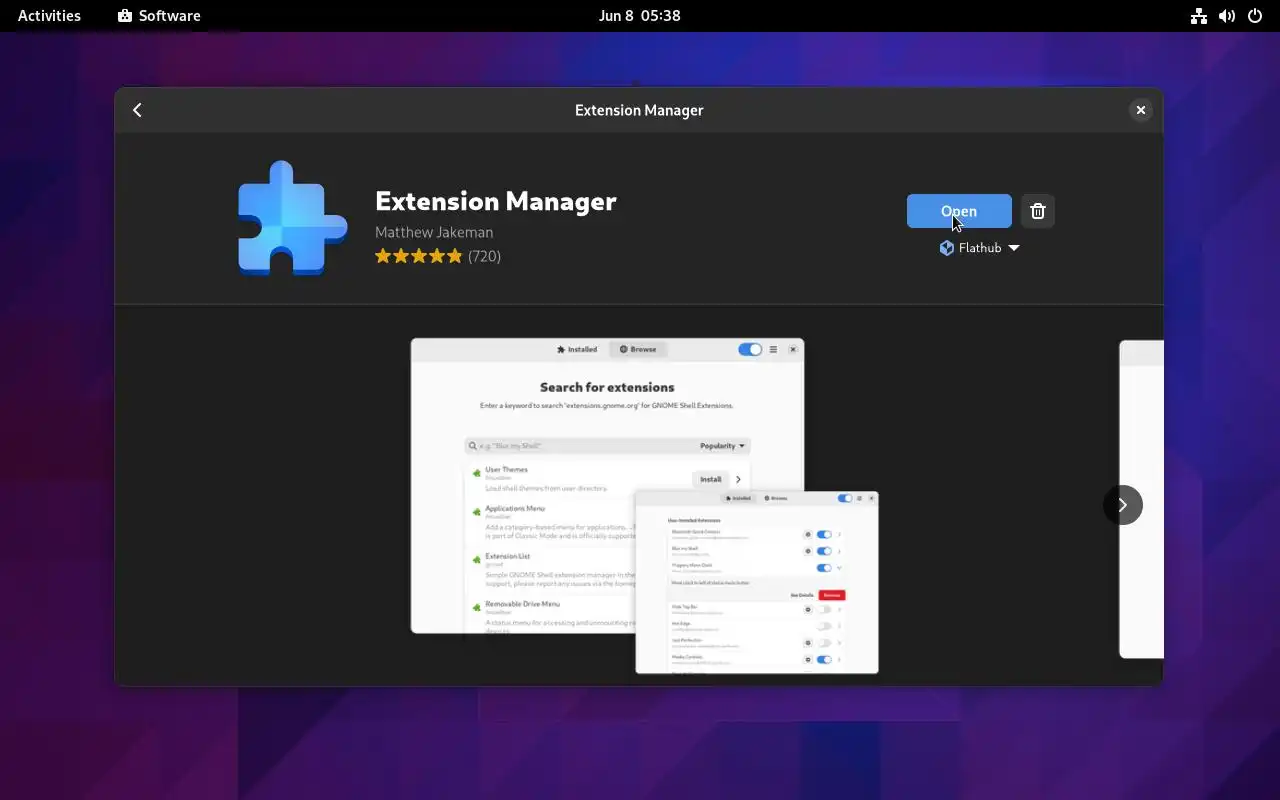Click the power icon in top bar
This screenshot has width=1280, height=800.
(1255, 15)
